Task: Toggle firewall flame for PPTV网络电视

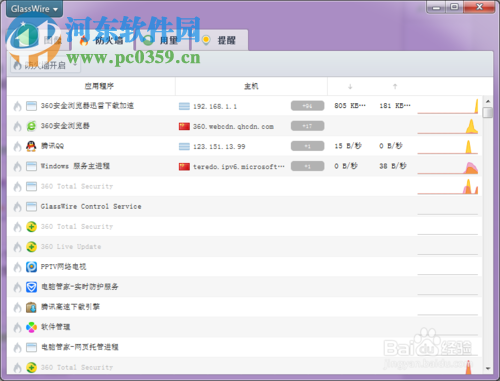Action: [17, 267]
